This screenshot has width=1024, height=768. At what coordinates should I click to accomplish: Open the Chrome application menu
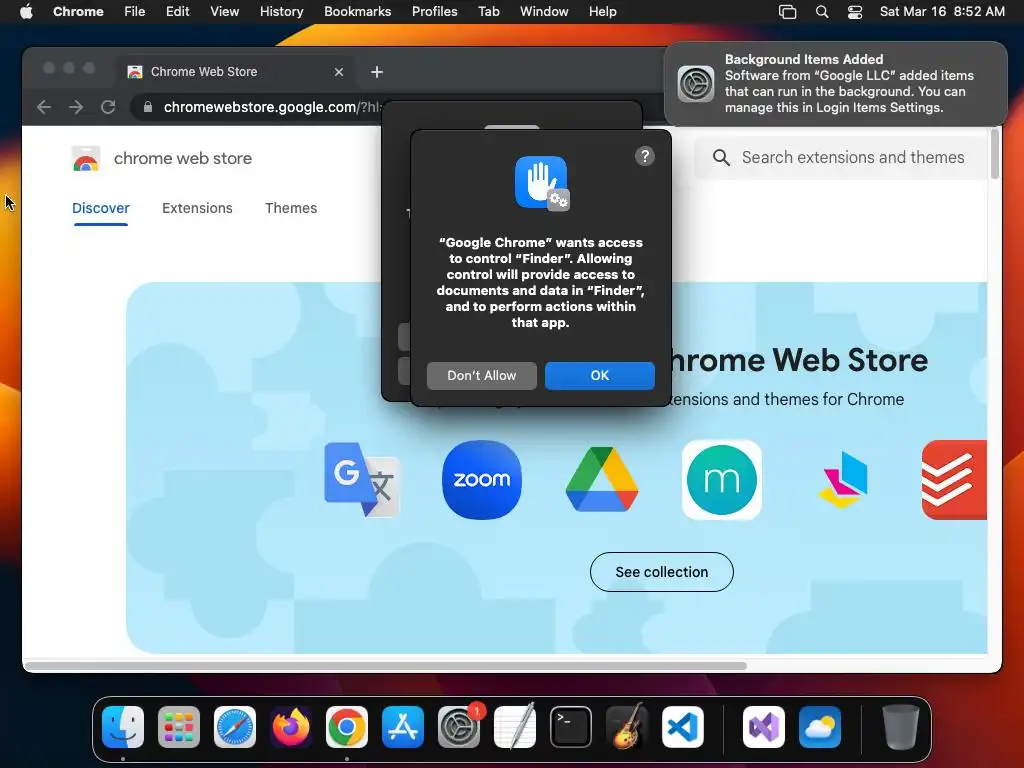(78, 11)
